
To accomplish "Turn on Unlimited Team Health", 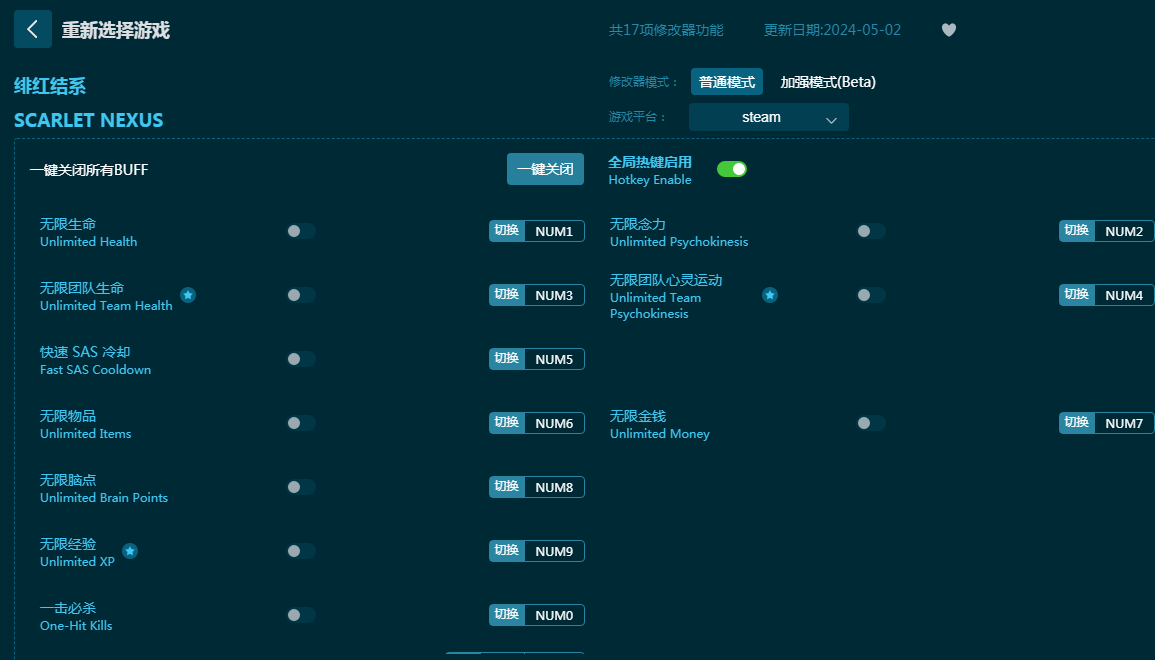I will (301, 295).
